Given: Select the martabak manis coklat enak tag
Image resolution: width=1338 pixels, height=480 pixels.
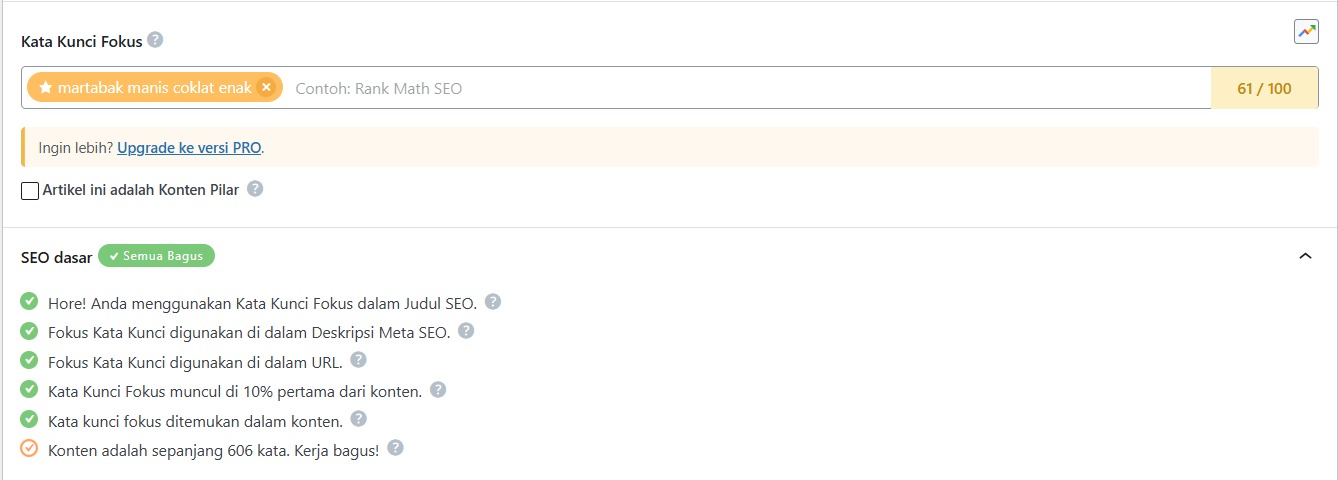Looking at the screenshot, I should pos(154,88).
